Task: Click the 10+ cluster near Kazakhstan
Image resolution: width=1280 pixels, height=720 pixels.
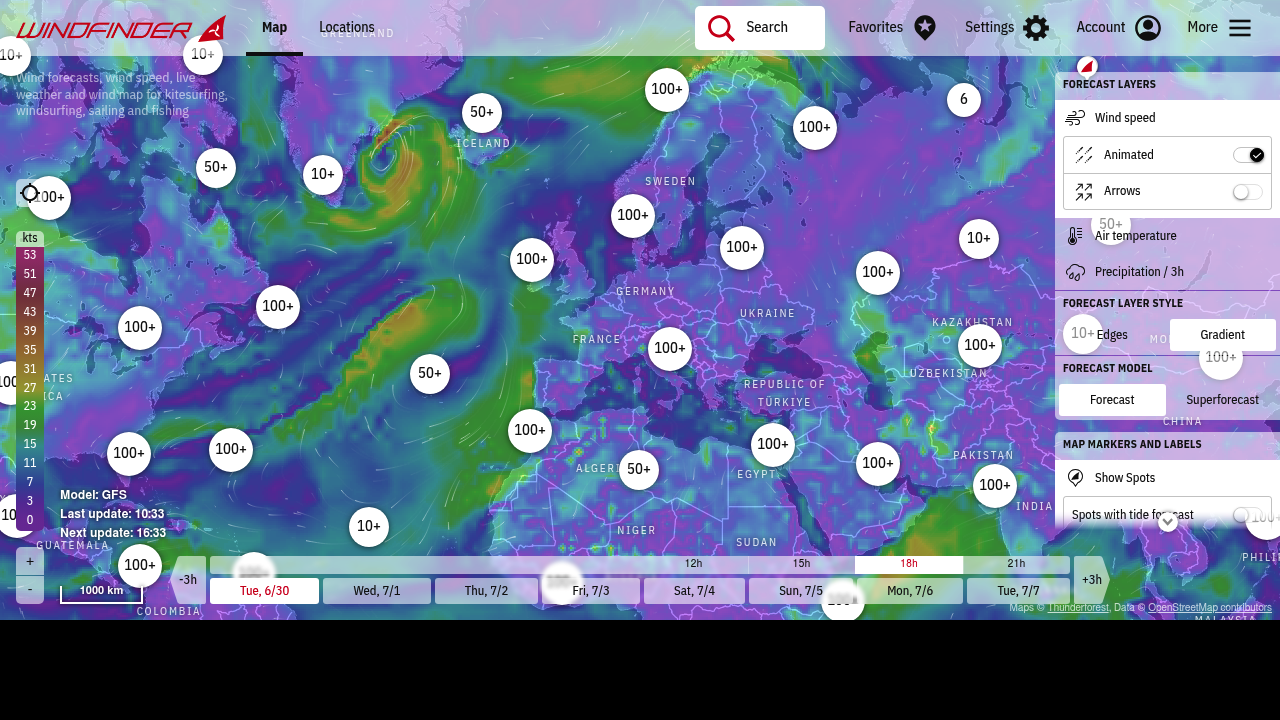Action: [979, 239]
